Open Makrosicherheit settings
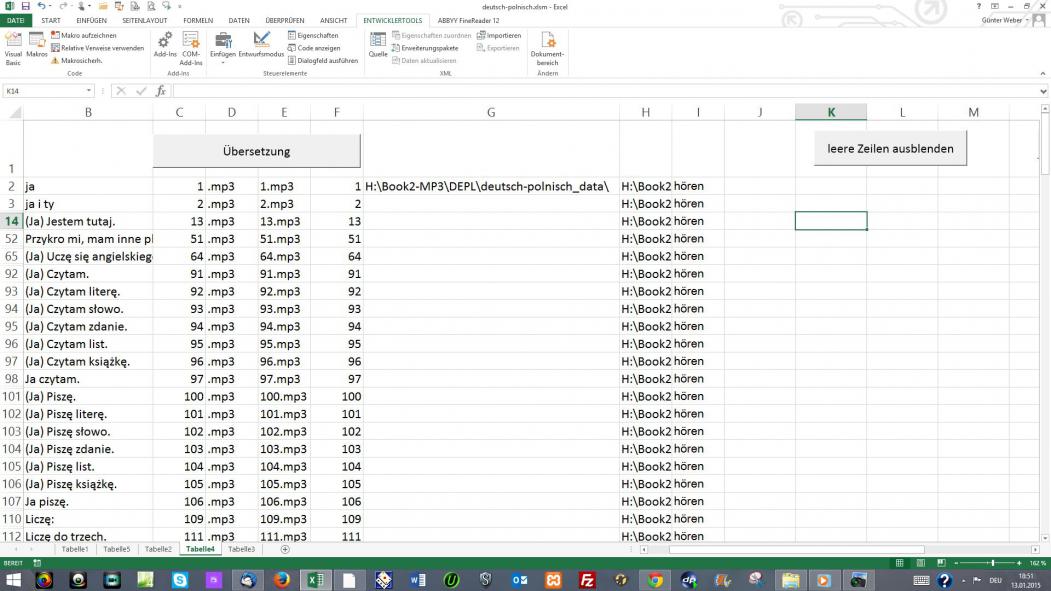The image size is (1051, 591). (77, 61)
